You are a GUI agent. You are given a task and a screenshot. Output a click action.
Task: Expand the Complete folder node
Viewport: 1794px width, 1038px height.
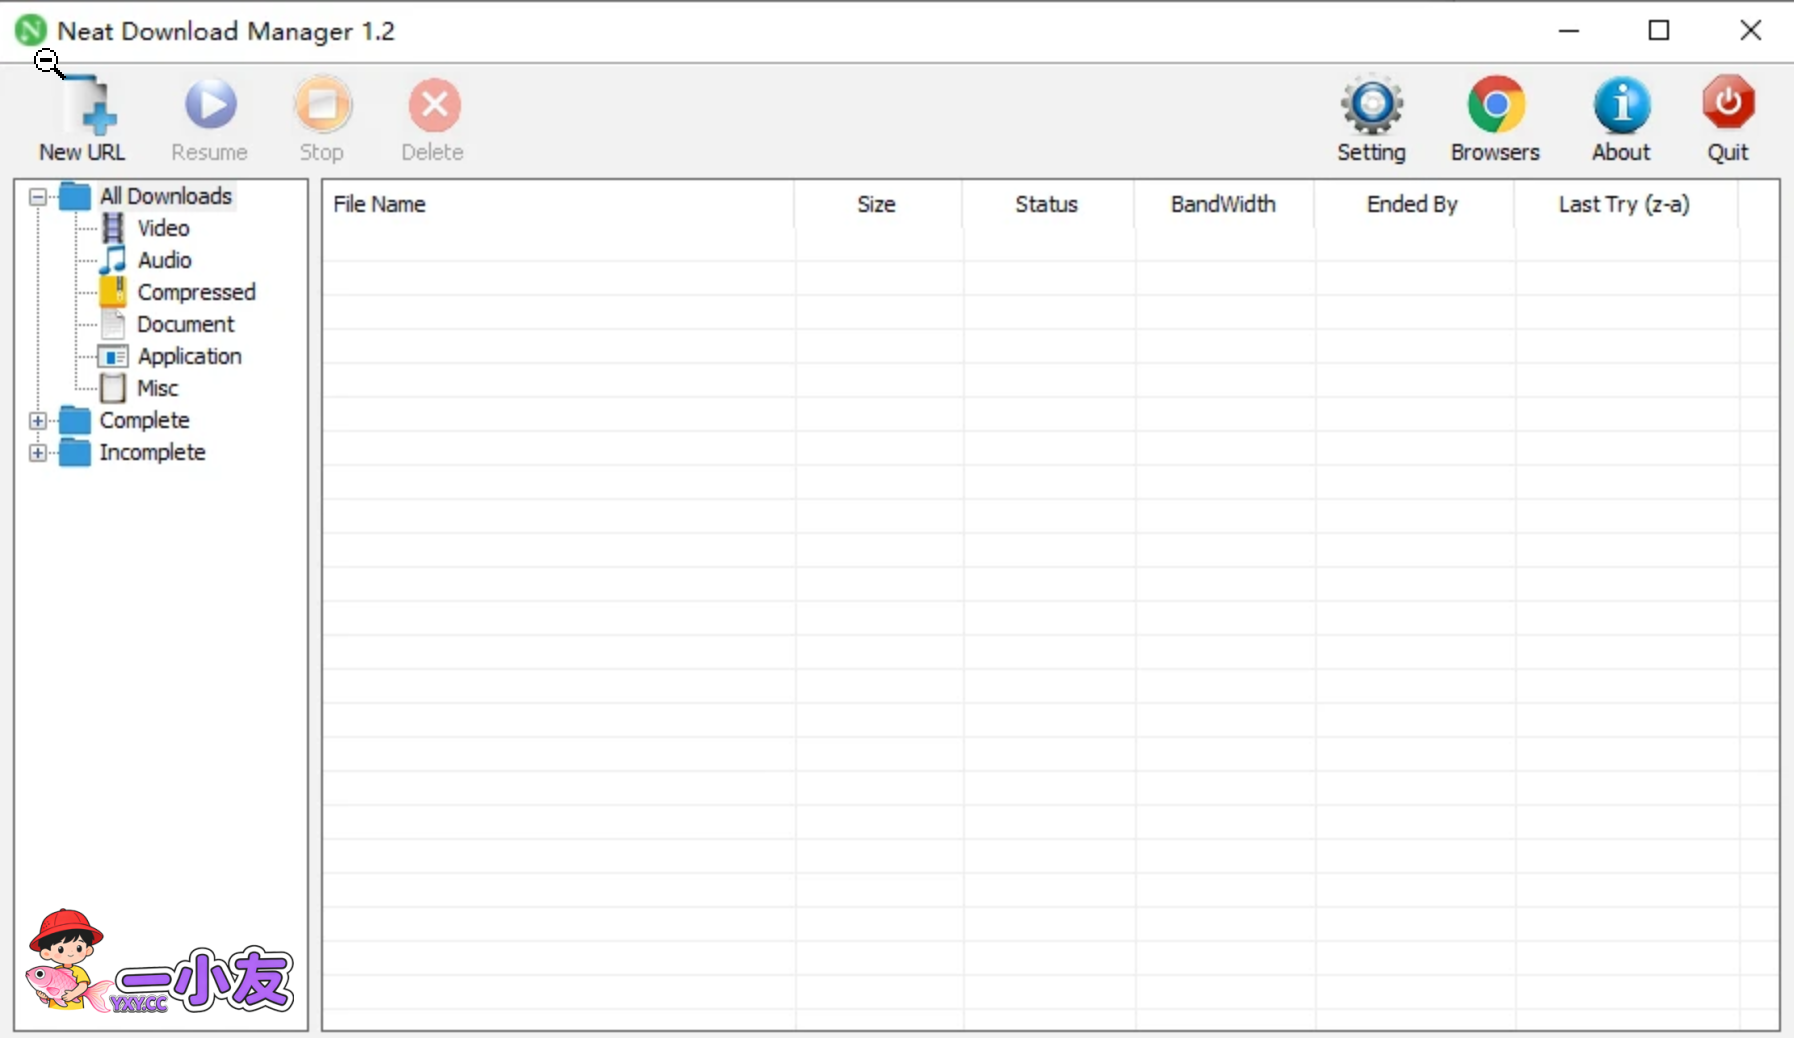[x=38, y=421]
